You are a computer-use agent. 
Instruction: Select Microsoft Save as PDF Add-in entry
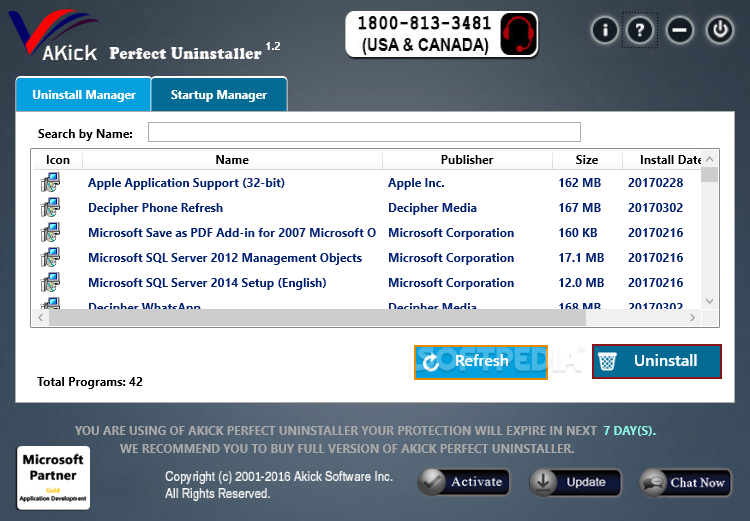232,233
